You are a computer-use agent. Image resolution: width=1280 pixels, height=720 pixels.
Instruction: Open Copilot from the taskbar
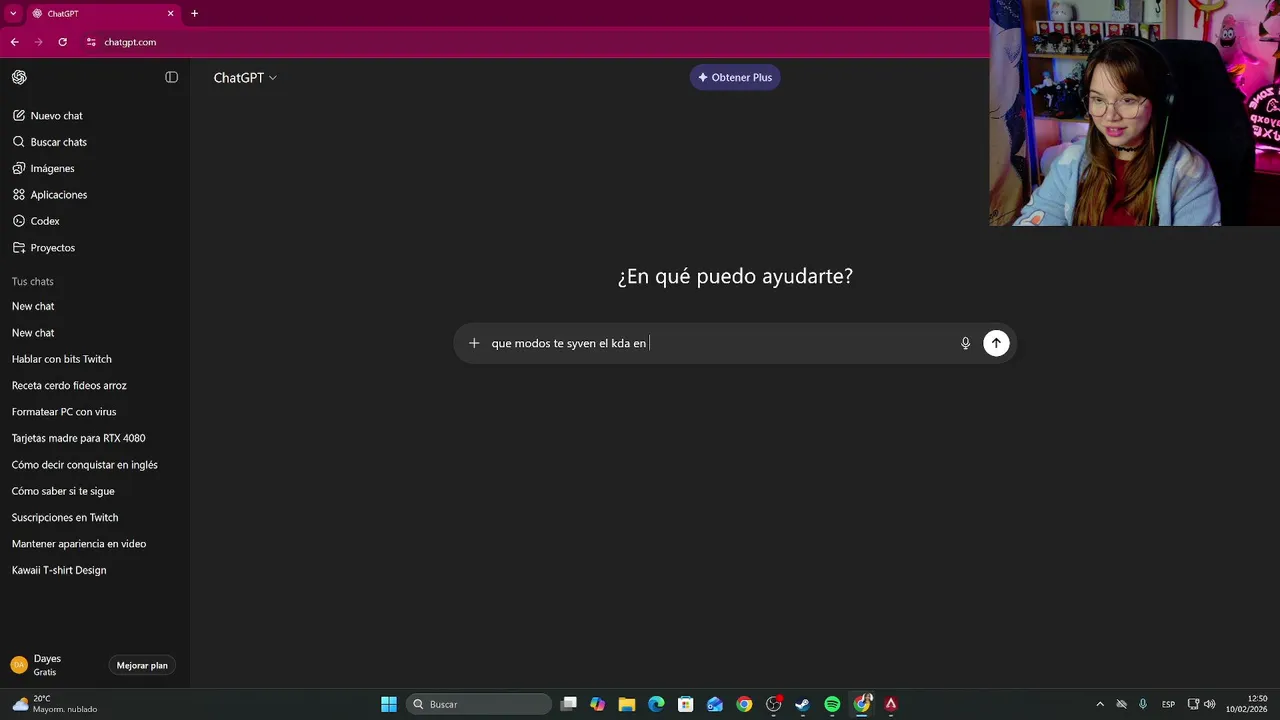point(598,704)
